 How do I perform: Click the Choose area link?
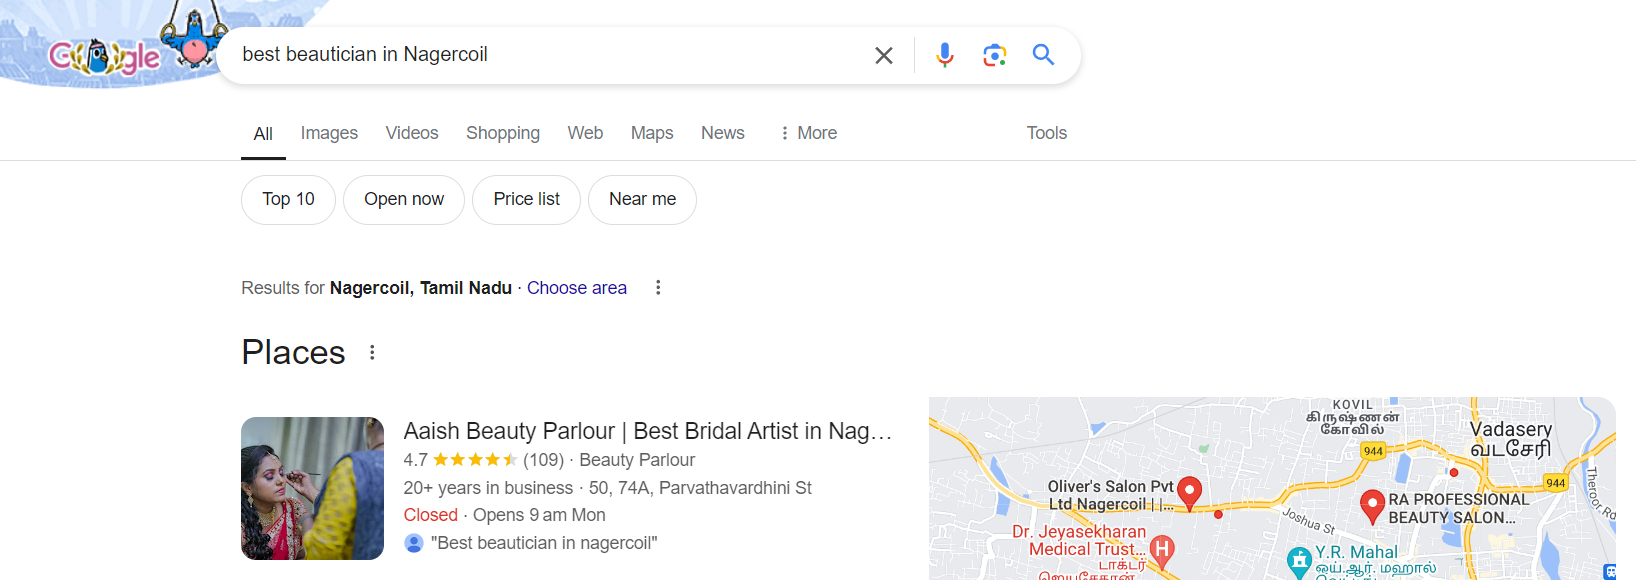577,287
